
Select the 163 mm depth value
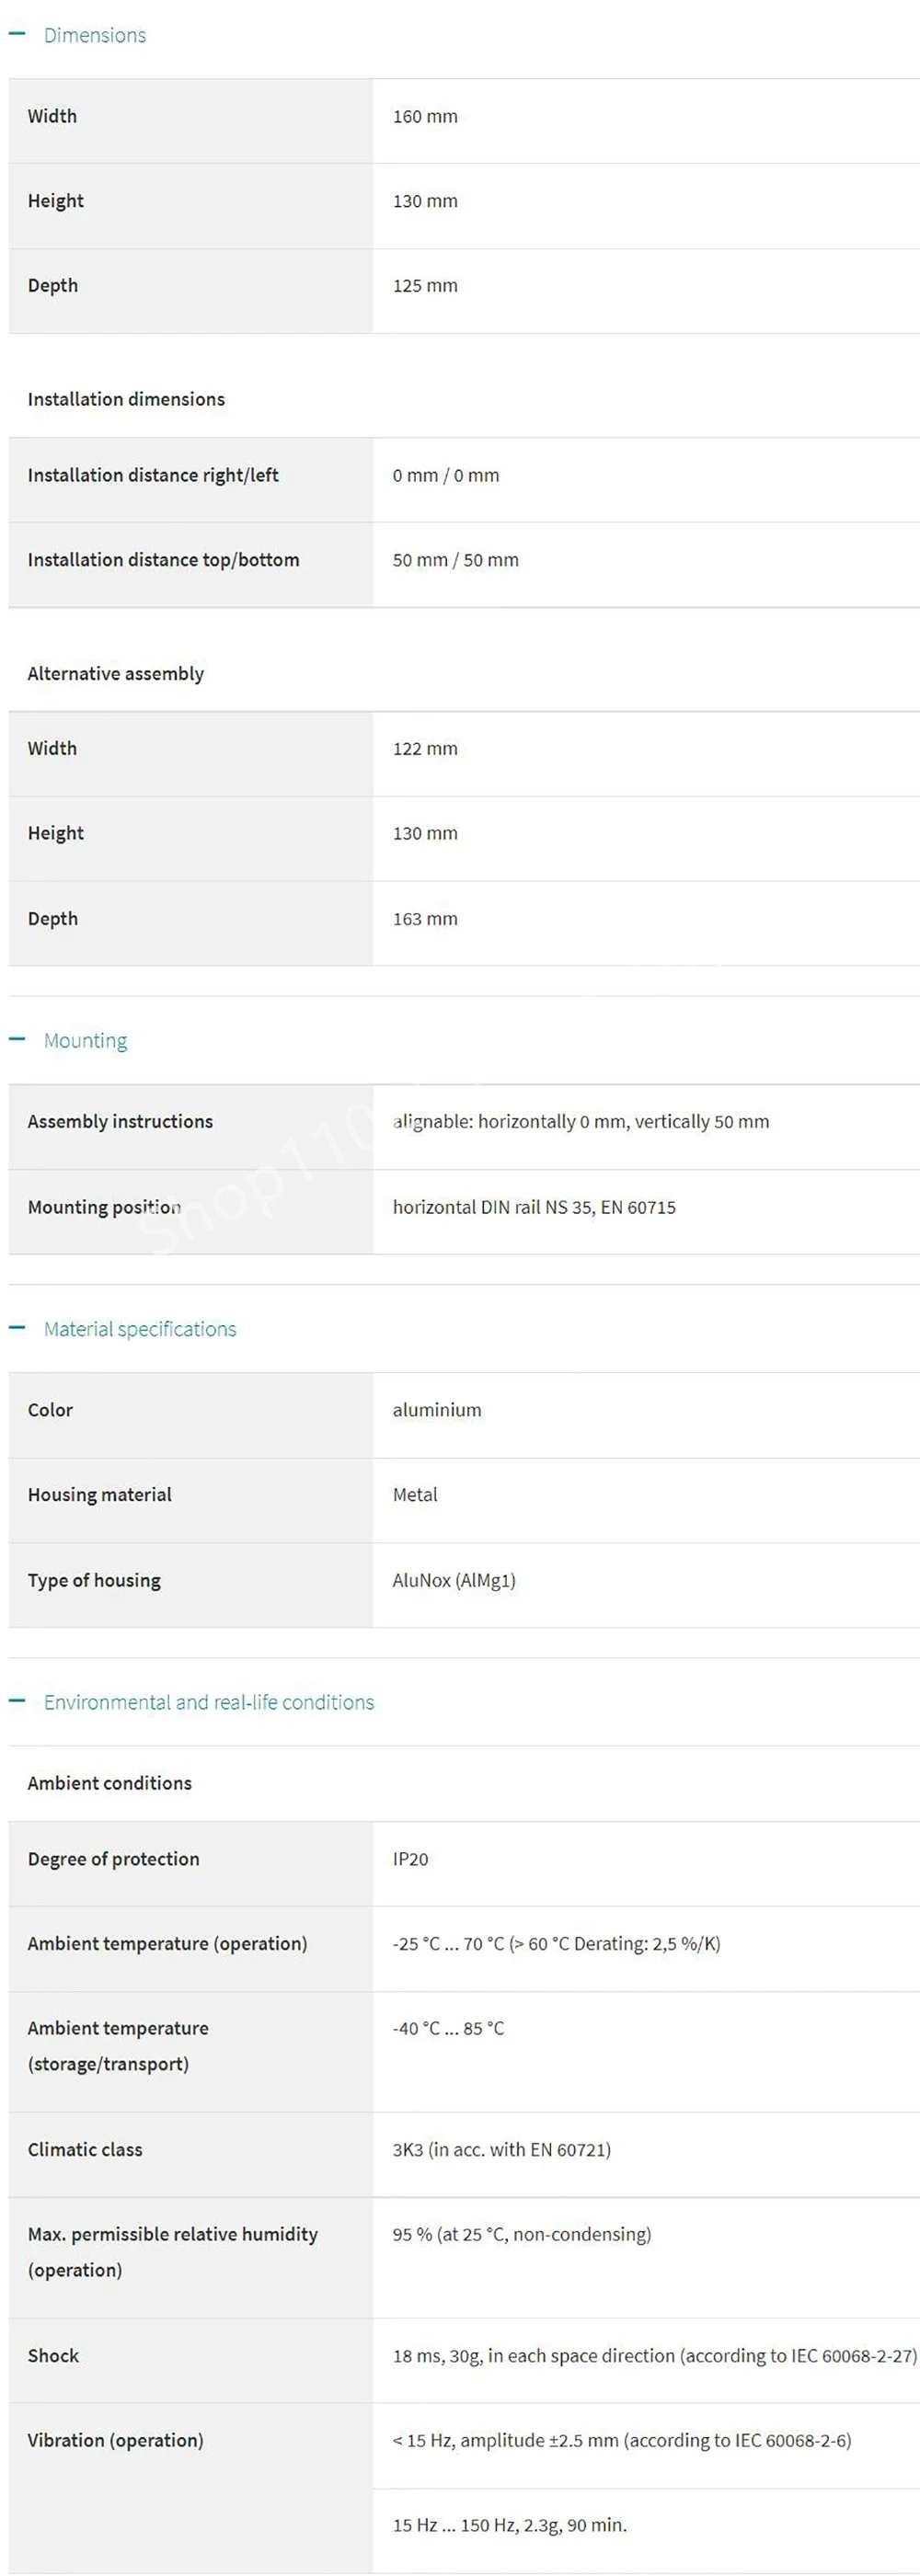point(425,918)
